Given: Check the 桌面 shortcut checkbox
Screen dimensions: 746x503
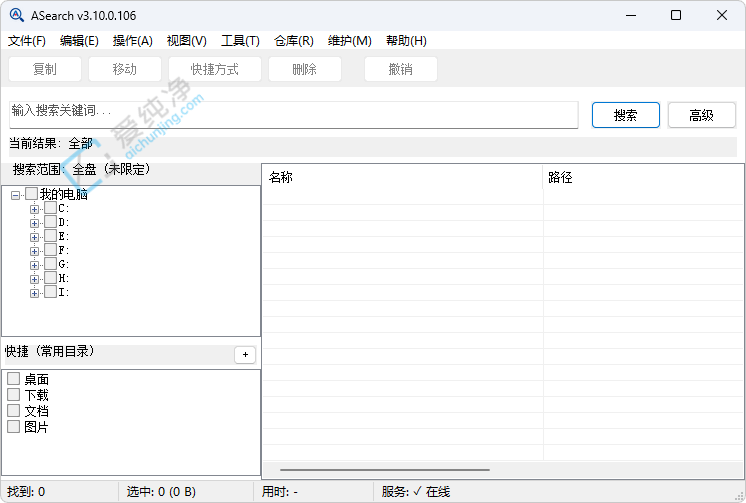Looking at the screenshot, I should 13,379.
